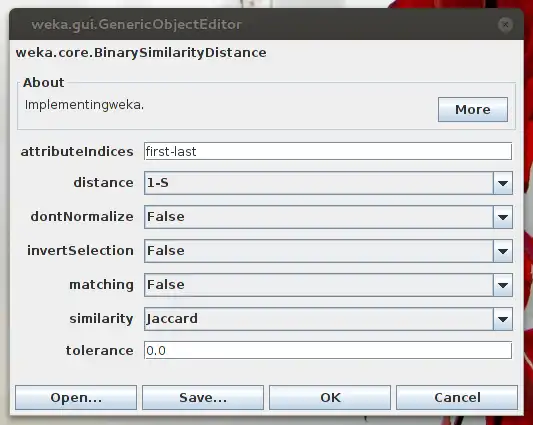
Task: Open the invertSelection False dropdown
Action: (328, 251)
